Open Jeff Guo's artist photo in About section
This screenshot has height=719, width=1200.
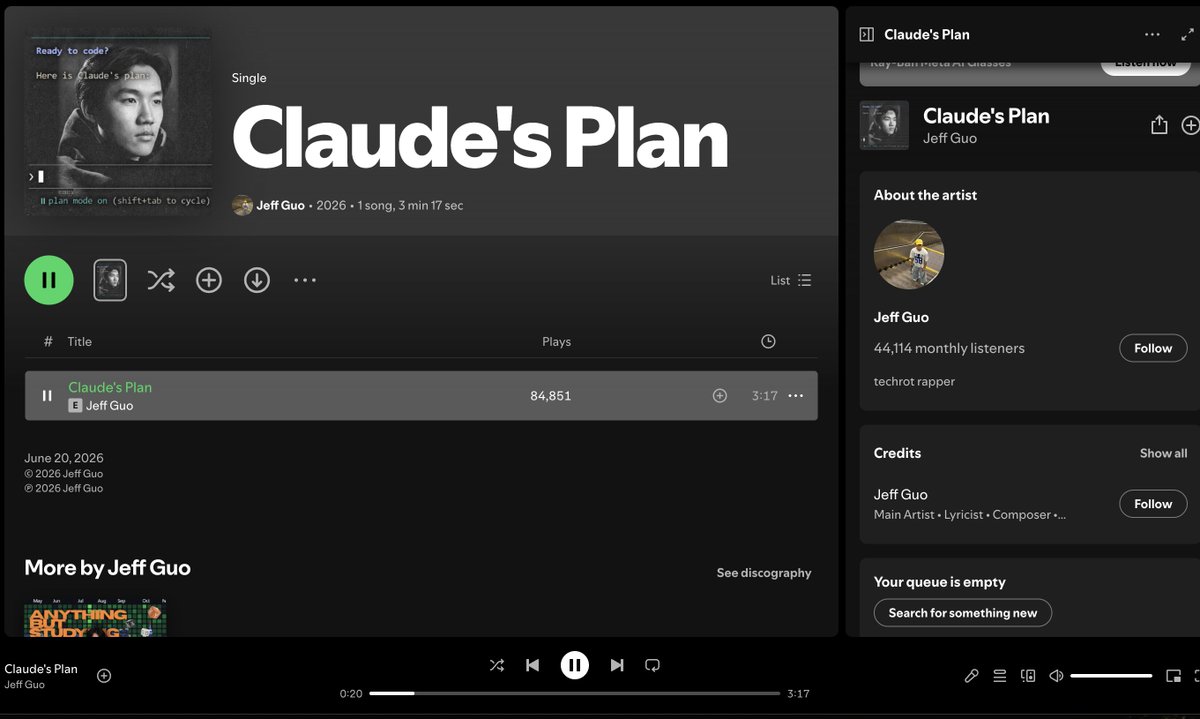tap(909, 254)
